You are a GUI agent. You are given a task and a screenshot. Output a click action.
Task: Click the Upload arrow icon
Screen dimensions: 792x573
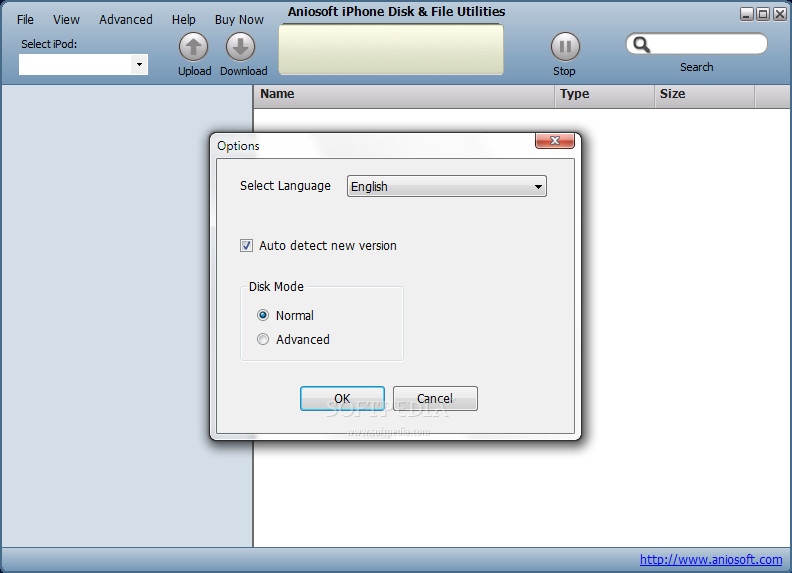(193, 47)
